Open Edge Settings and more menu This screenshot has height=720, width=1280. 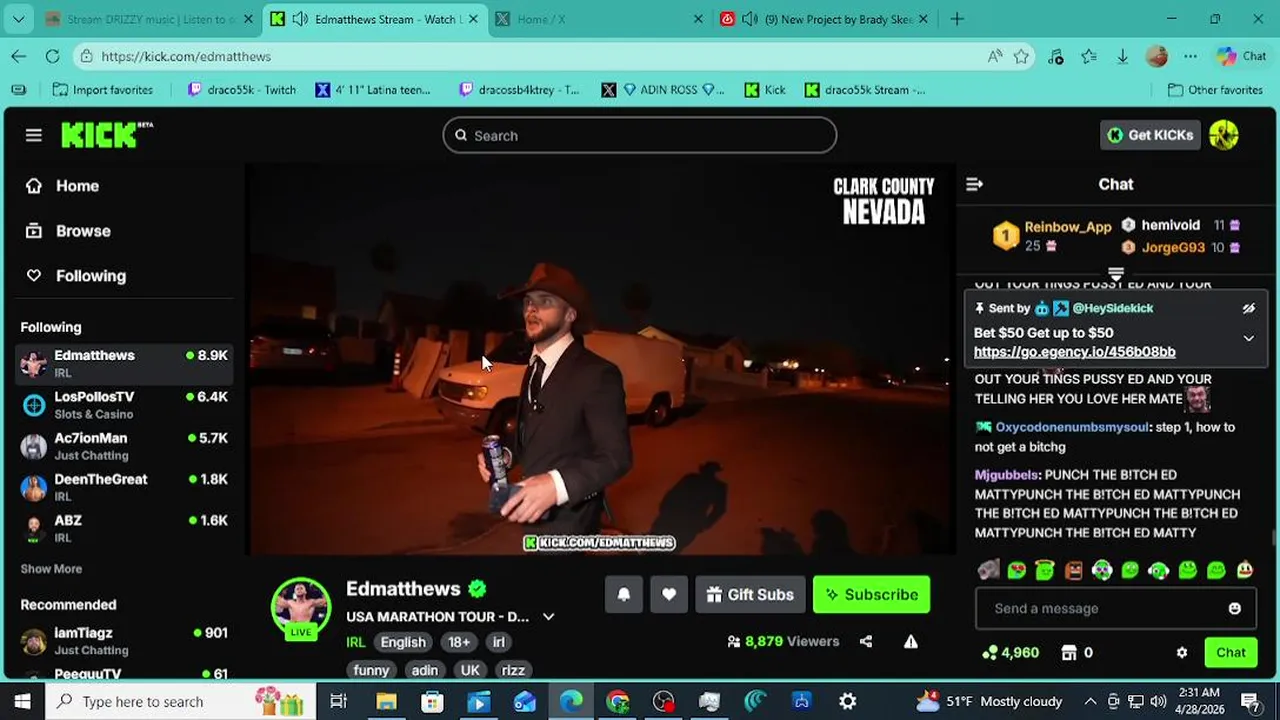1190,57
